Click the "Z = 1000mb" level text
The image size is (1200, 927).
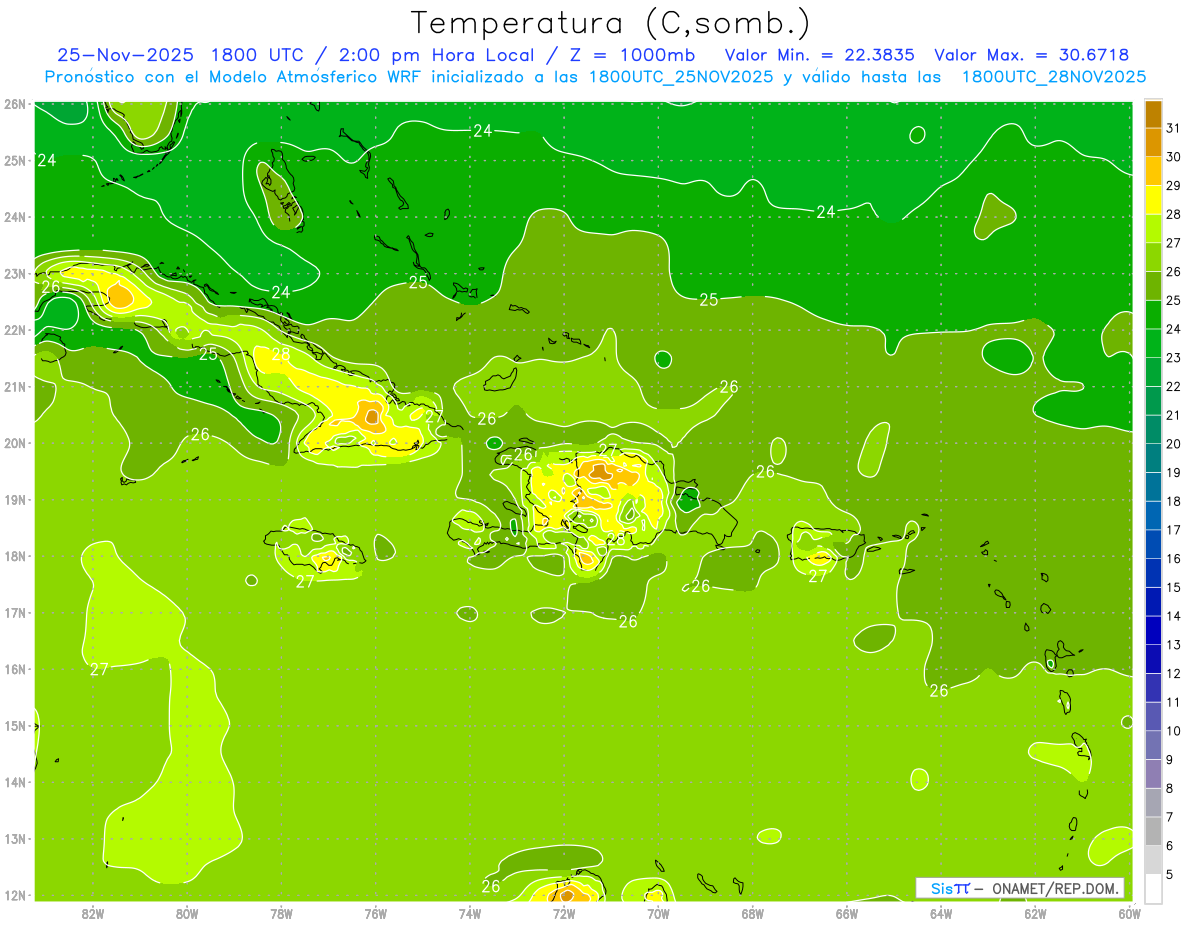[x=633, y=55]
